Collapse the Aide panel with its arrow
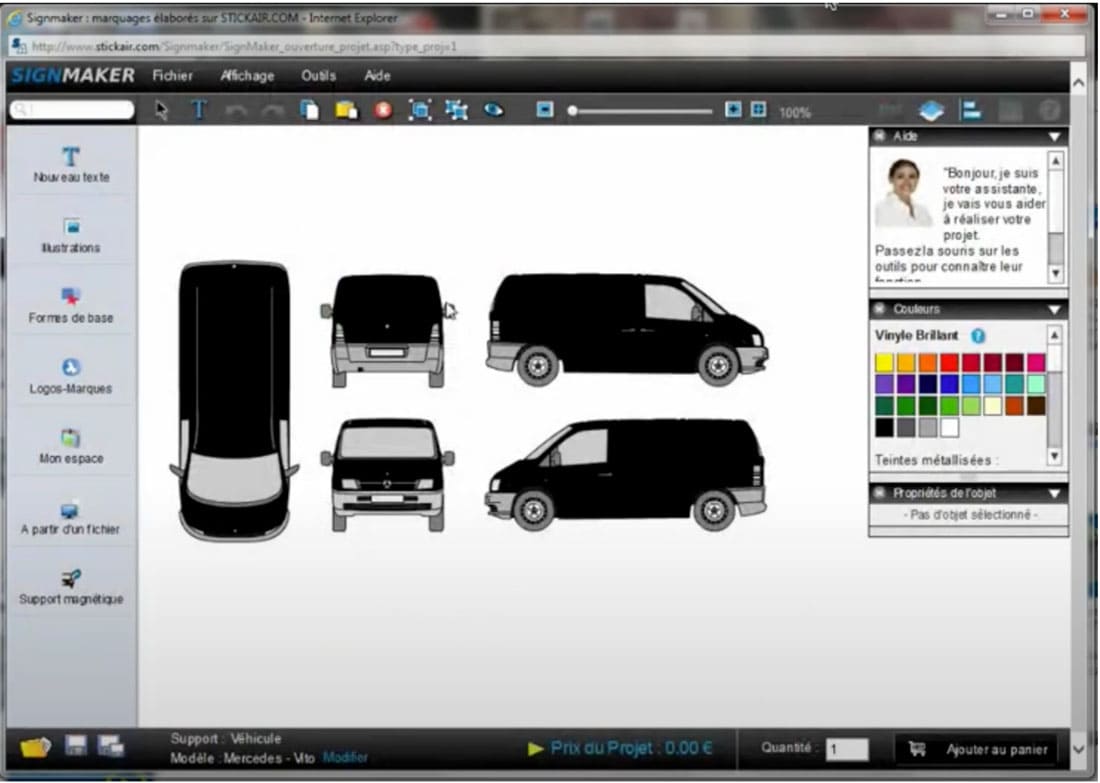Image resolution: width=1100 pixels, height=783 pixels. (1054, 137)
